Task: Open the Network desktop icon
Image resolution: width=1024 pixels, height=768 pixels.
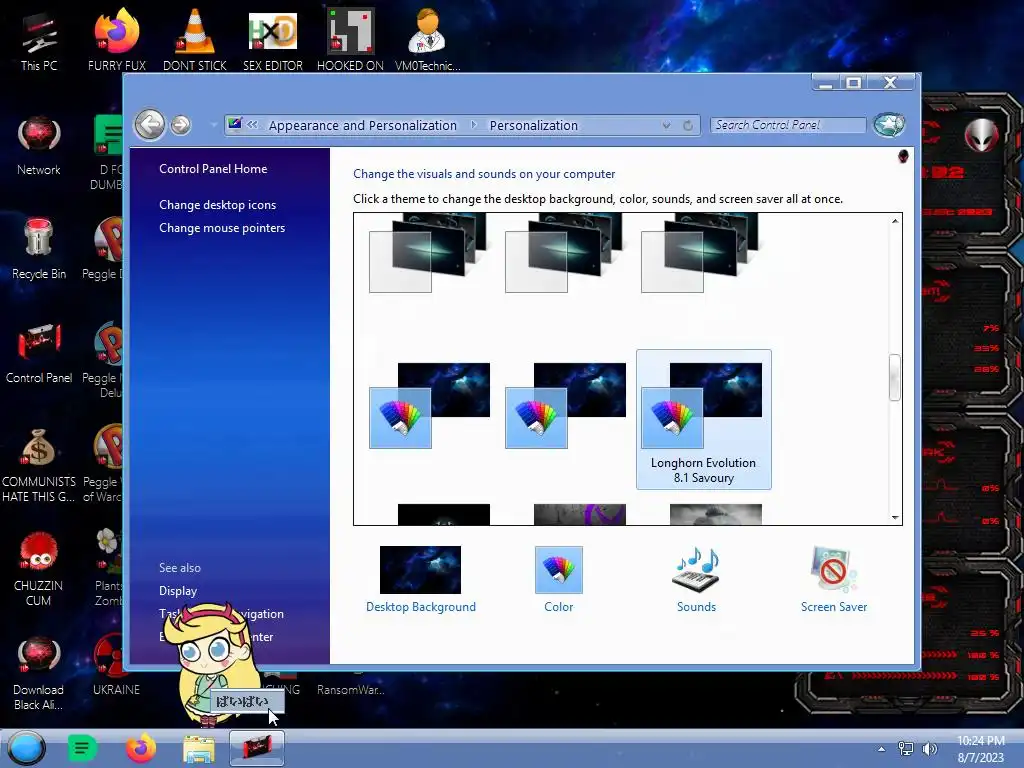Action: coord(39,145)
